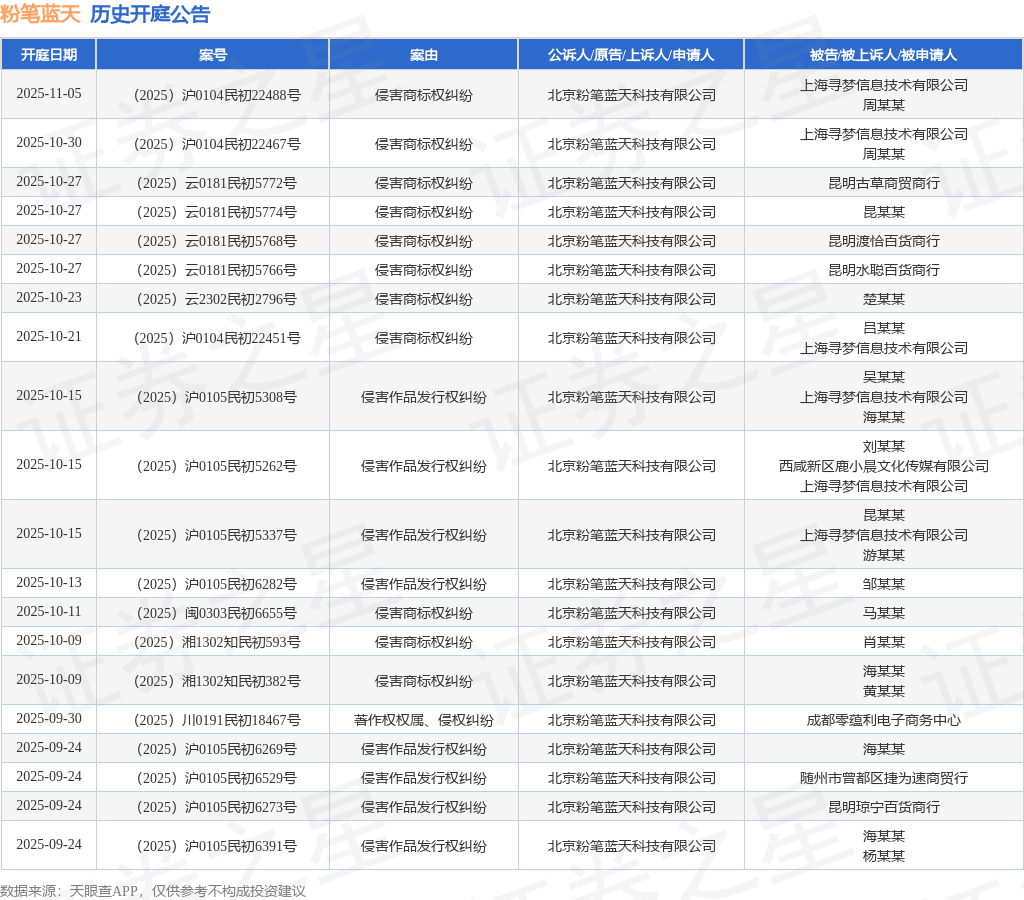The height and width of the screenshot is (900, 1024).
Task: Click the 开庭日期 column header
Action: pos(49,55)
